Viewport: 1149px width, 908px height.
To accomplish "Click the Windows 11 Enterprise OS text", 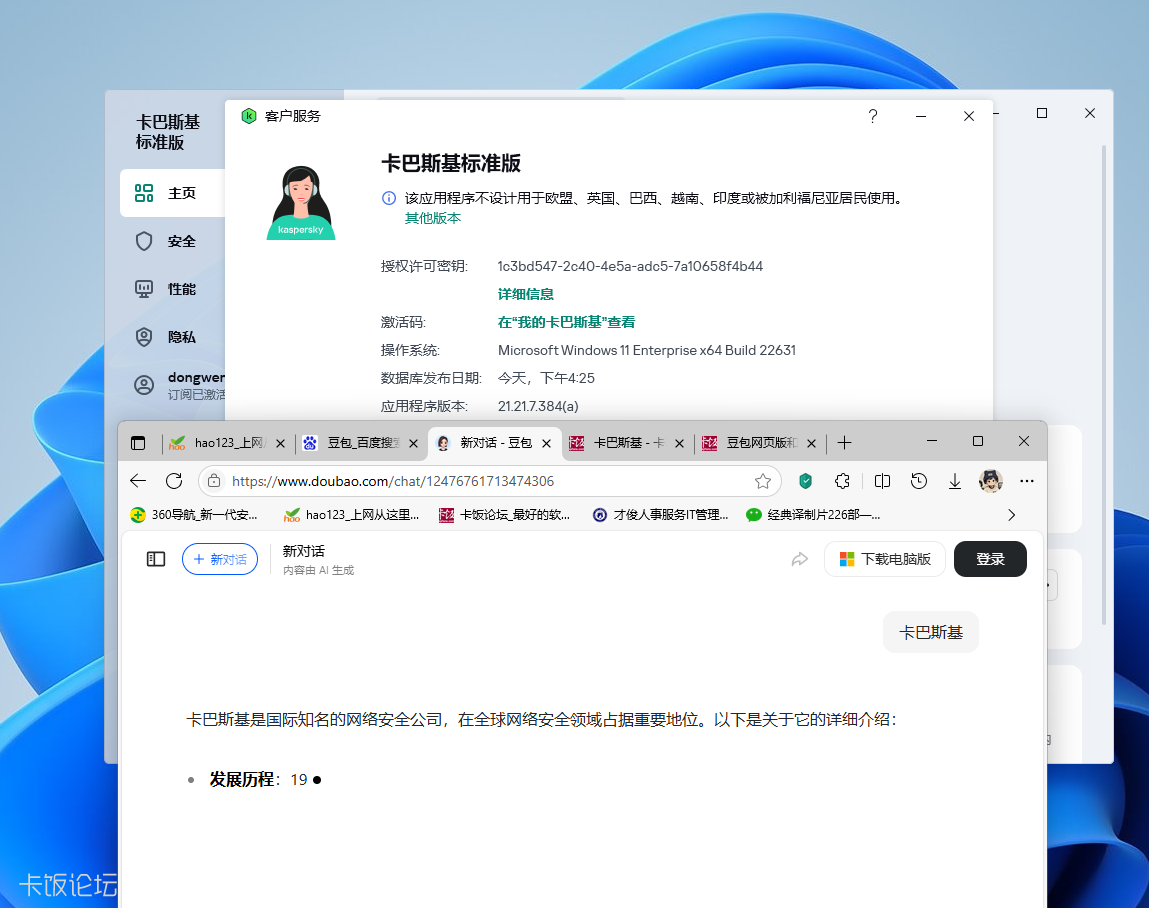I will click(x=646, y=350).
